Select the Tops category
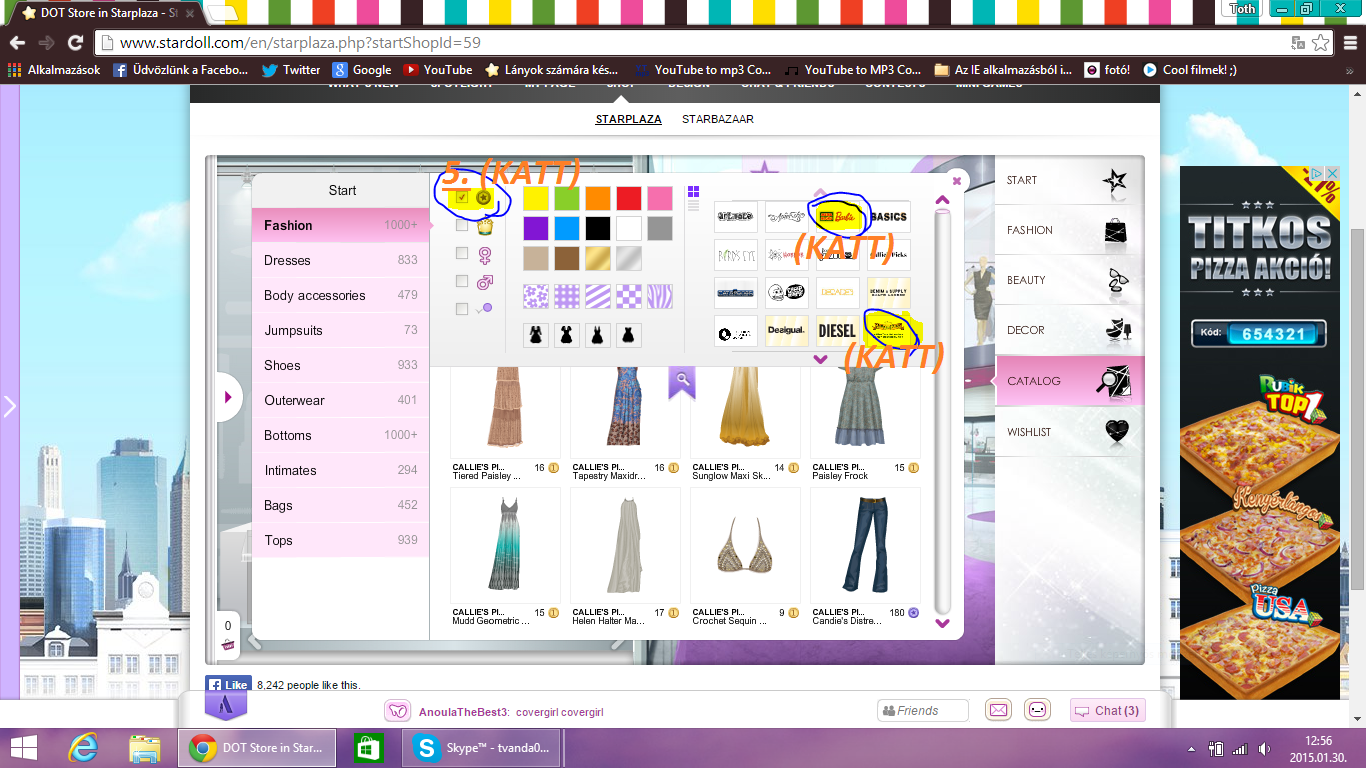This screenshot has height=768, width=1366. [x=341, y=540]
